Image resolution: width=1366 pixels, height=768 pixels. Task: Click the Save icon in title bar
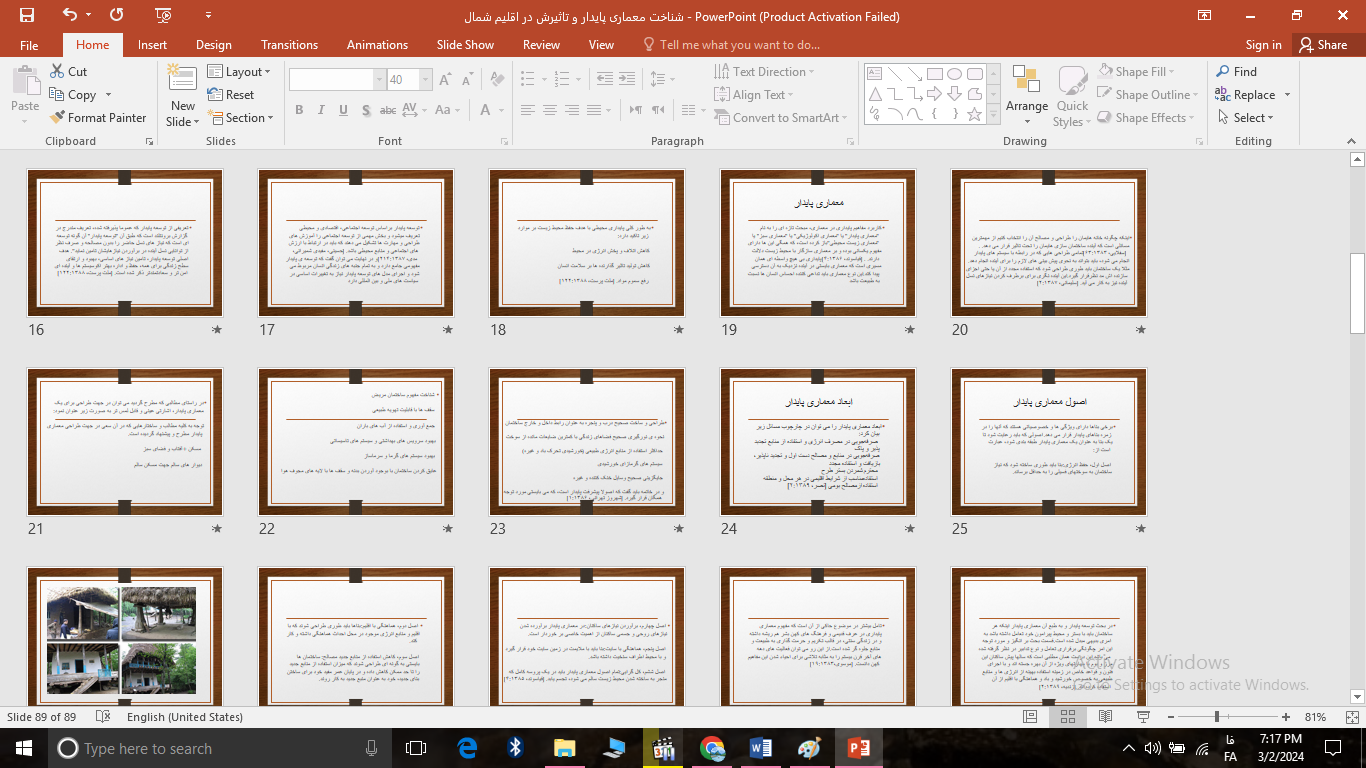27,15
